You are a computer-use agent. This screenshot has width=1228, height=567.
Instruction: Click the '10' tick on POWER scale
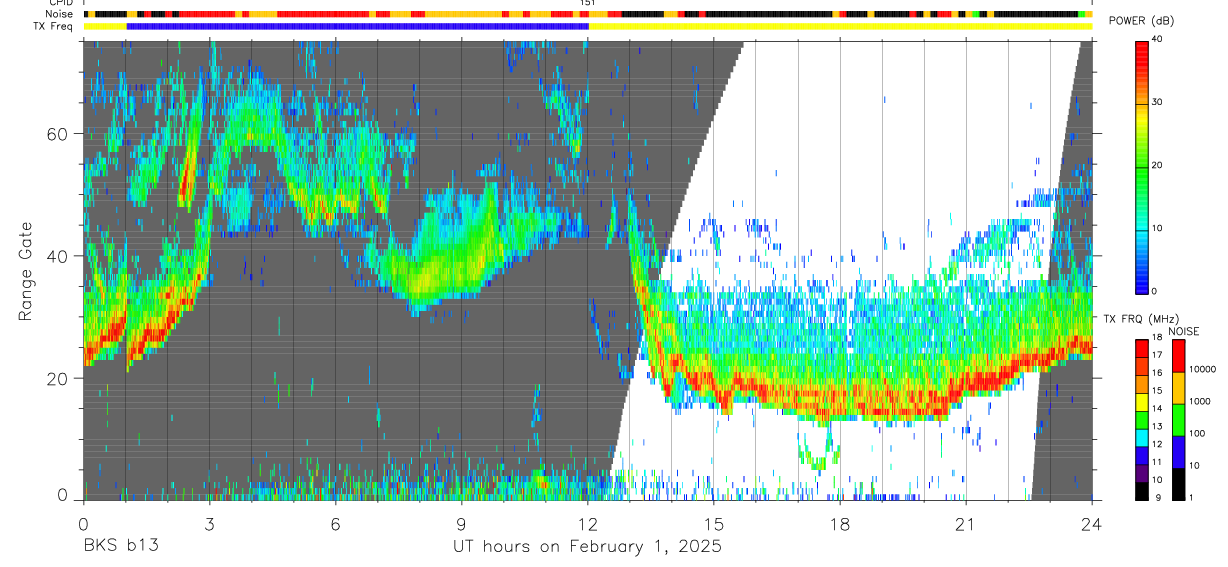click(1158, 228)
